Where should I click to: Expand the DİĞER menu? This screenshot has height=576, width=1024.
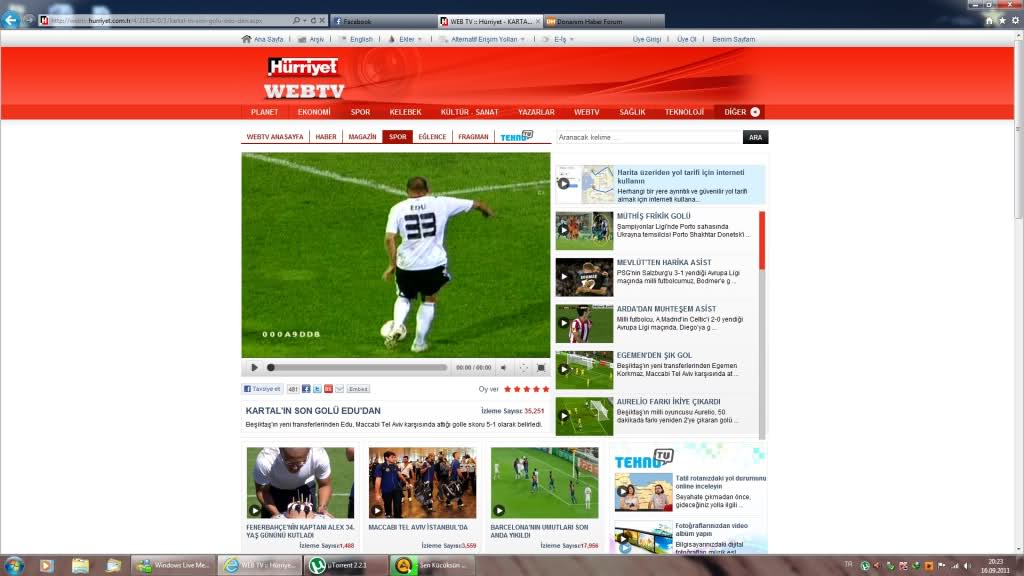pyautogui.click(x=741, y=112)
